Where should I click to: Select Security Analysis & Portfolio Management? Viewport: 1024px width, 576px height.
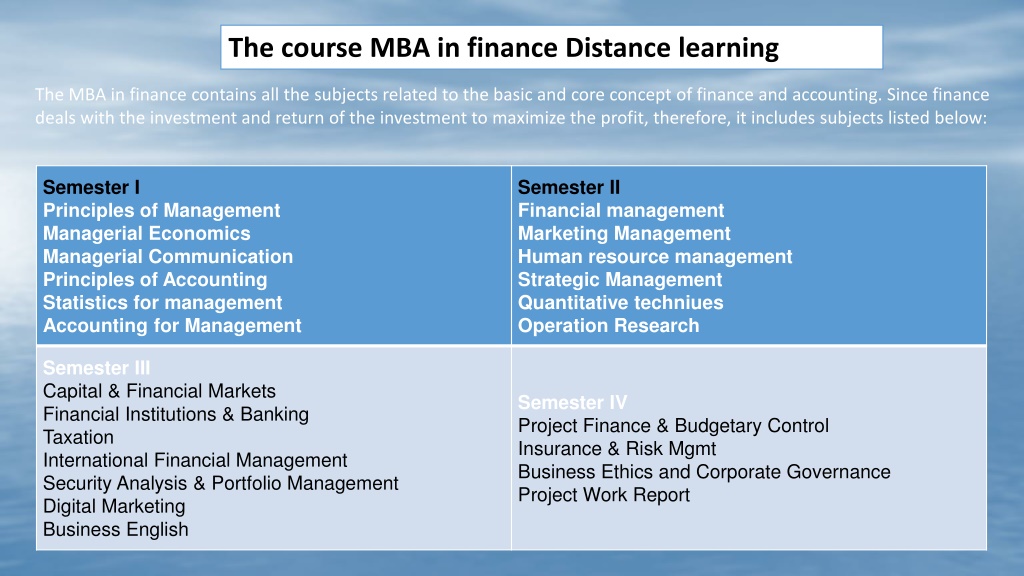(x=221, y=483)
